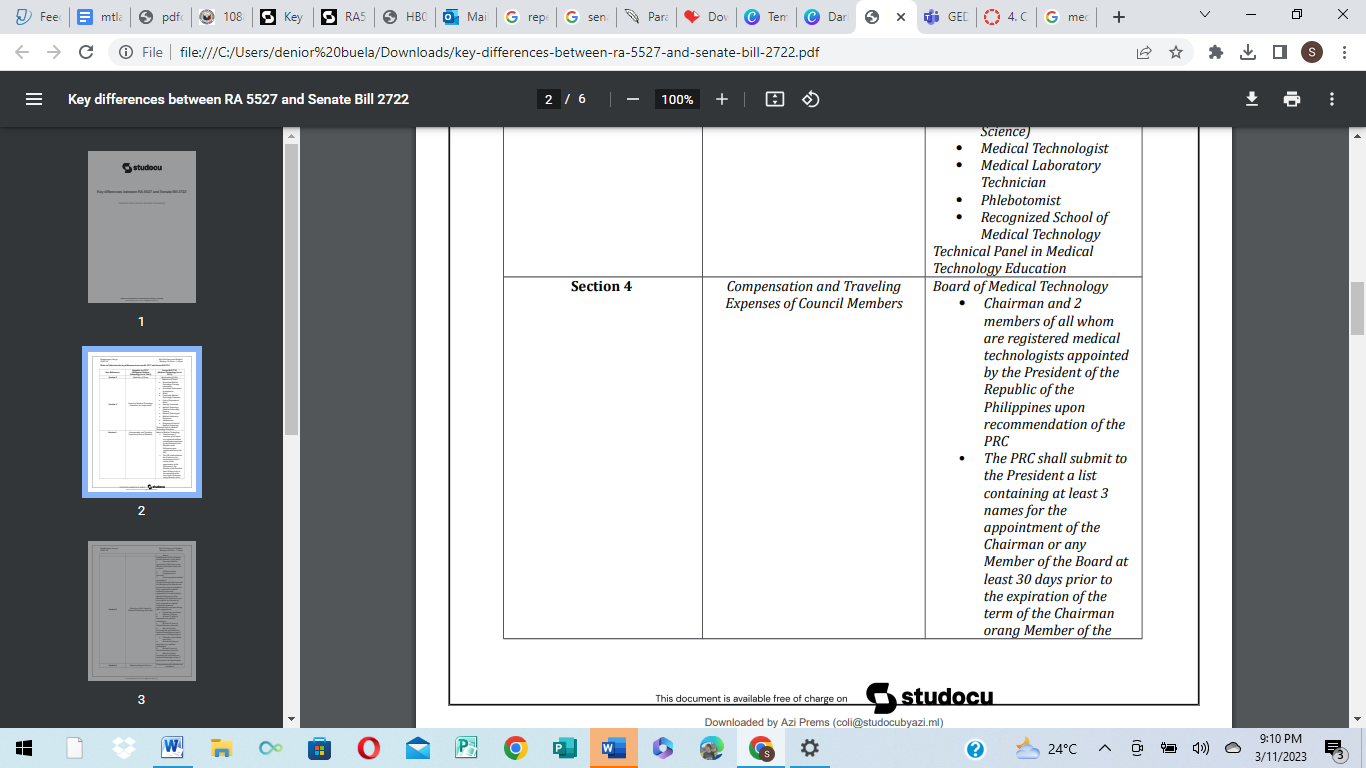Open the Chrome profile S avatar
1366x768 pixels.
pyautogui.click(x=1311, y=52)
